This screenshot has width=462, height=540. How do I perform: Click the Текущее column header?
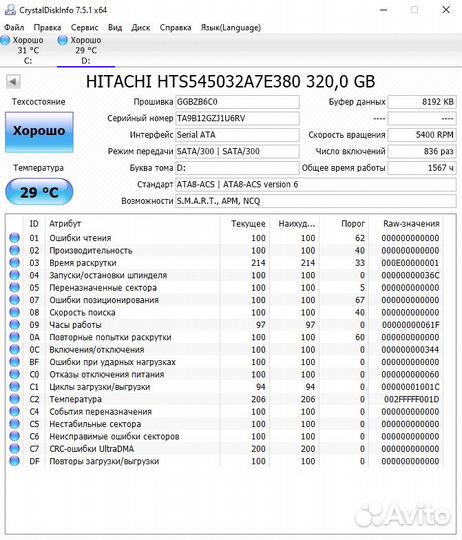tap(245, 224)
